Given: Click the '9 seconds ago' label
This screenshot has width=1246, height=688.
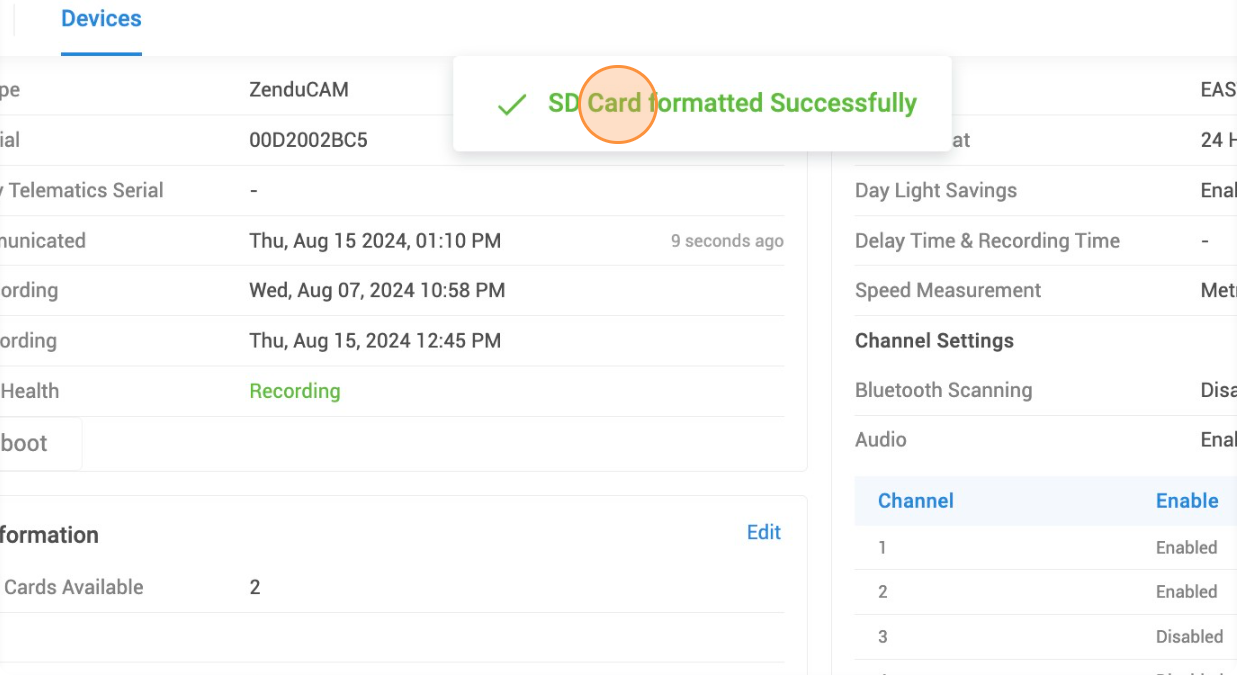Looking at the screenshot, I should (x=727, y=241).
